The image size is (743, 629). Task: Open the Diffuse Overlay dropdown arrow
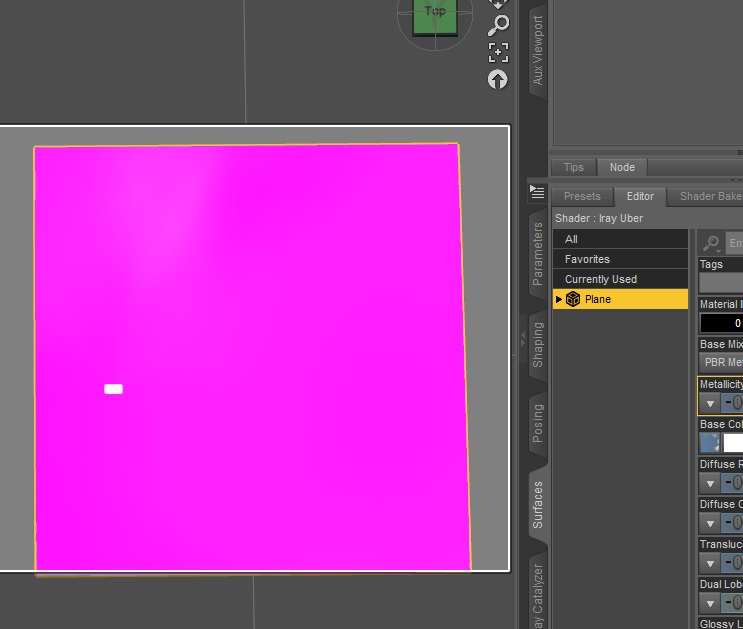point(710,524)
